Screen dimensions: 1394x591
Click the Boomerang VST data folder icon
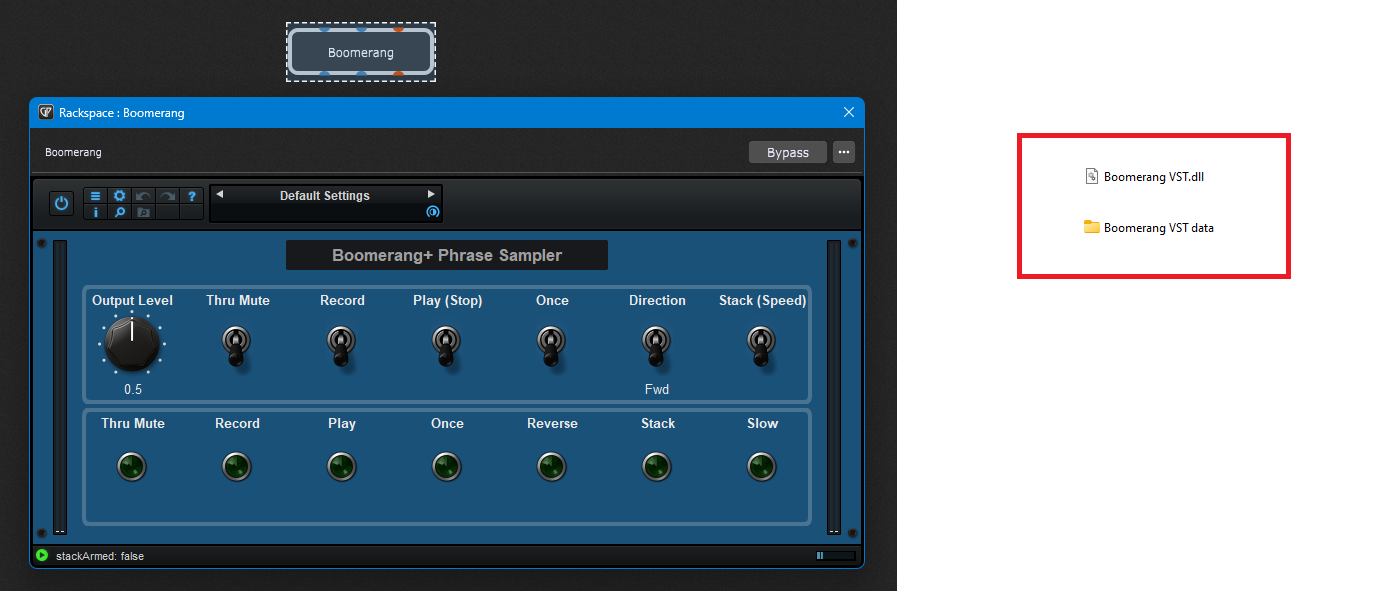(1092, 227)
